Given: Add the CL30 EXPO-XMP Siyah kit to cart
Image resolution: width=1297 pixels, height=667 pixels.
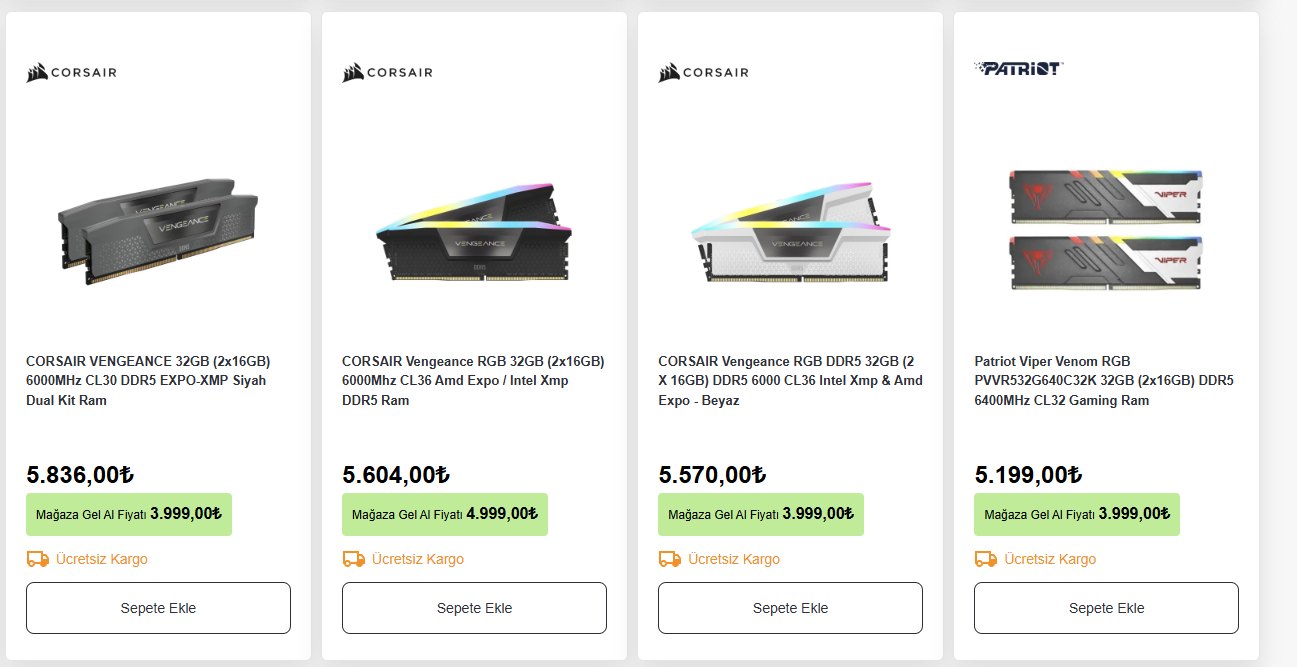Looking at the screenshot, I should coord(158,608).
